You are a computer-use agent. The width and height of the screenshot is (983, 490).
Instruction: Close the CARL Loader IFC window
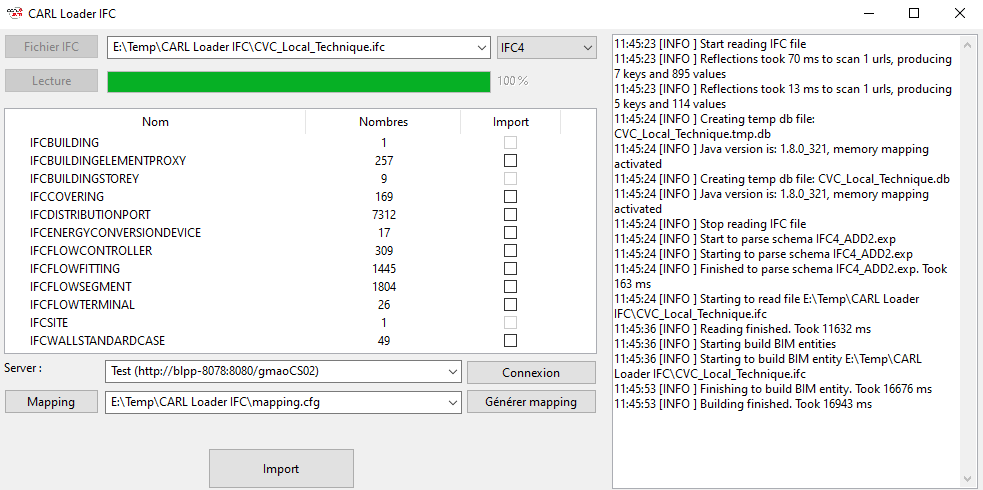960,13
